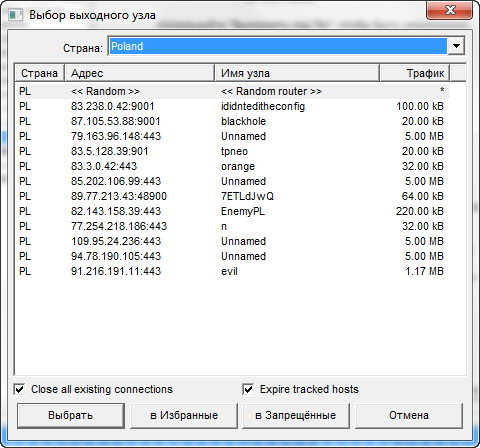
Task: Click the dialog title bar application icon
Action: (x=15, y=15)
